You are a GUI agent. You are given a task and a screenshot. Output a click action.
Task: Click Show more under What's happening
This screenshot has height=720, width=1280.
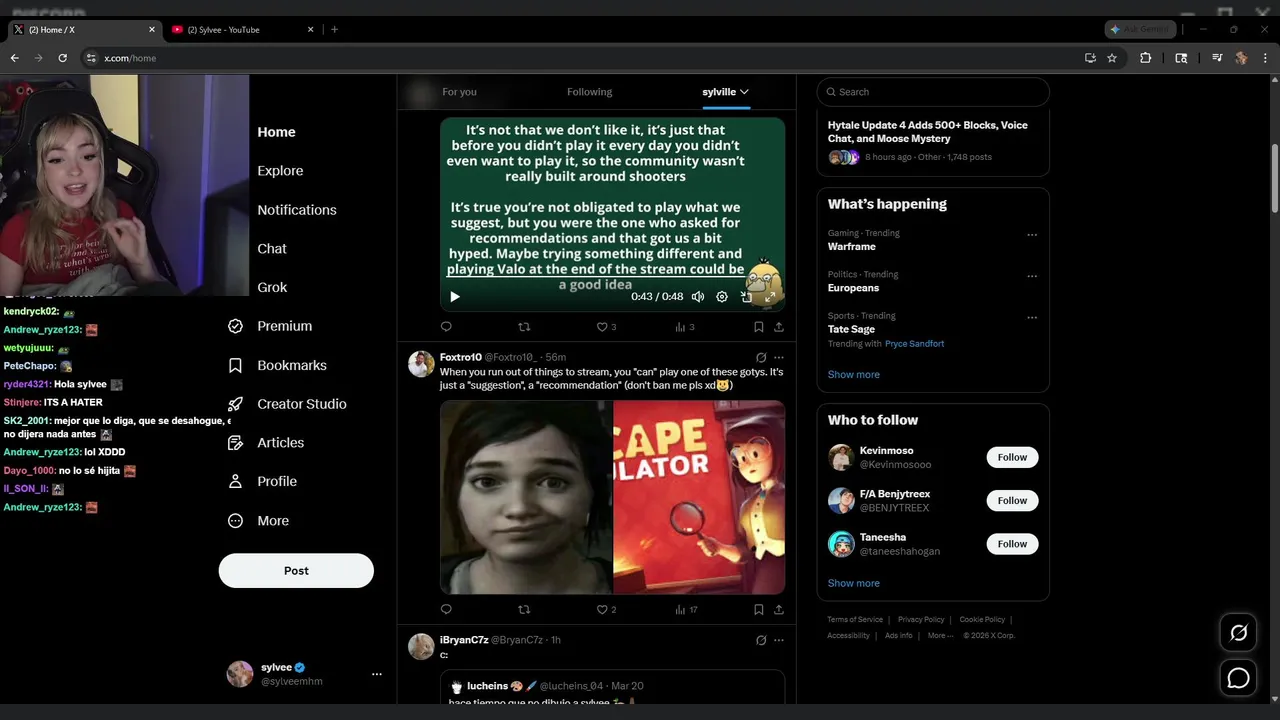(x=854, y=374)
